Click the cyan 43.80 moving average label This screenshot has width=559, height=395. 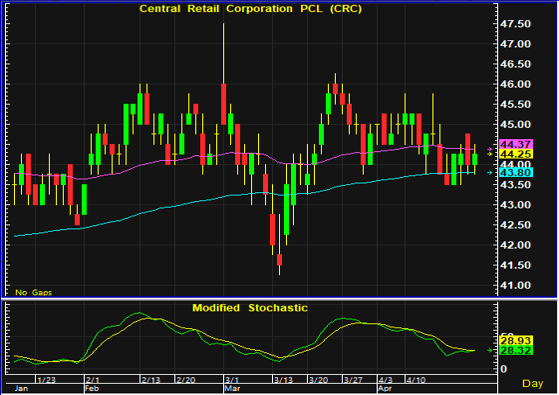pyautogui.click(x=516, y=173)
